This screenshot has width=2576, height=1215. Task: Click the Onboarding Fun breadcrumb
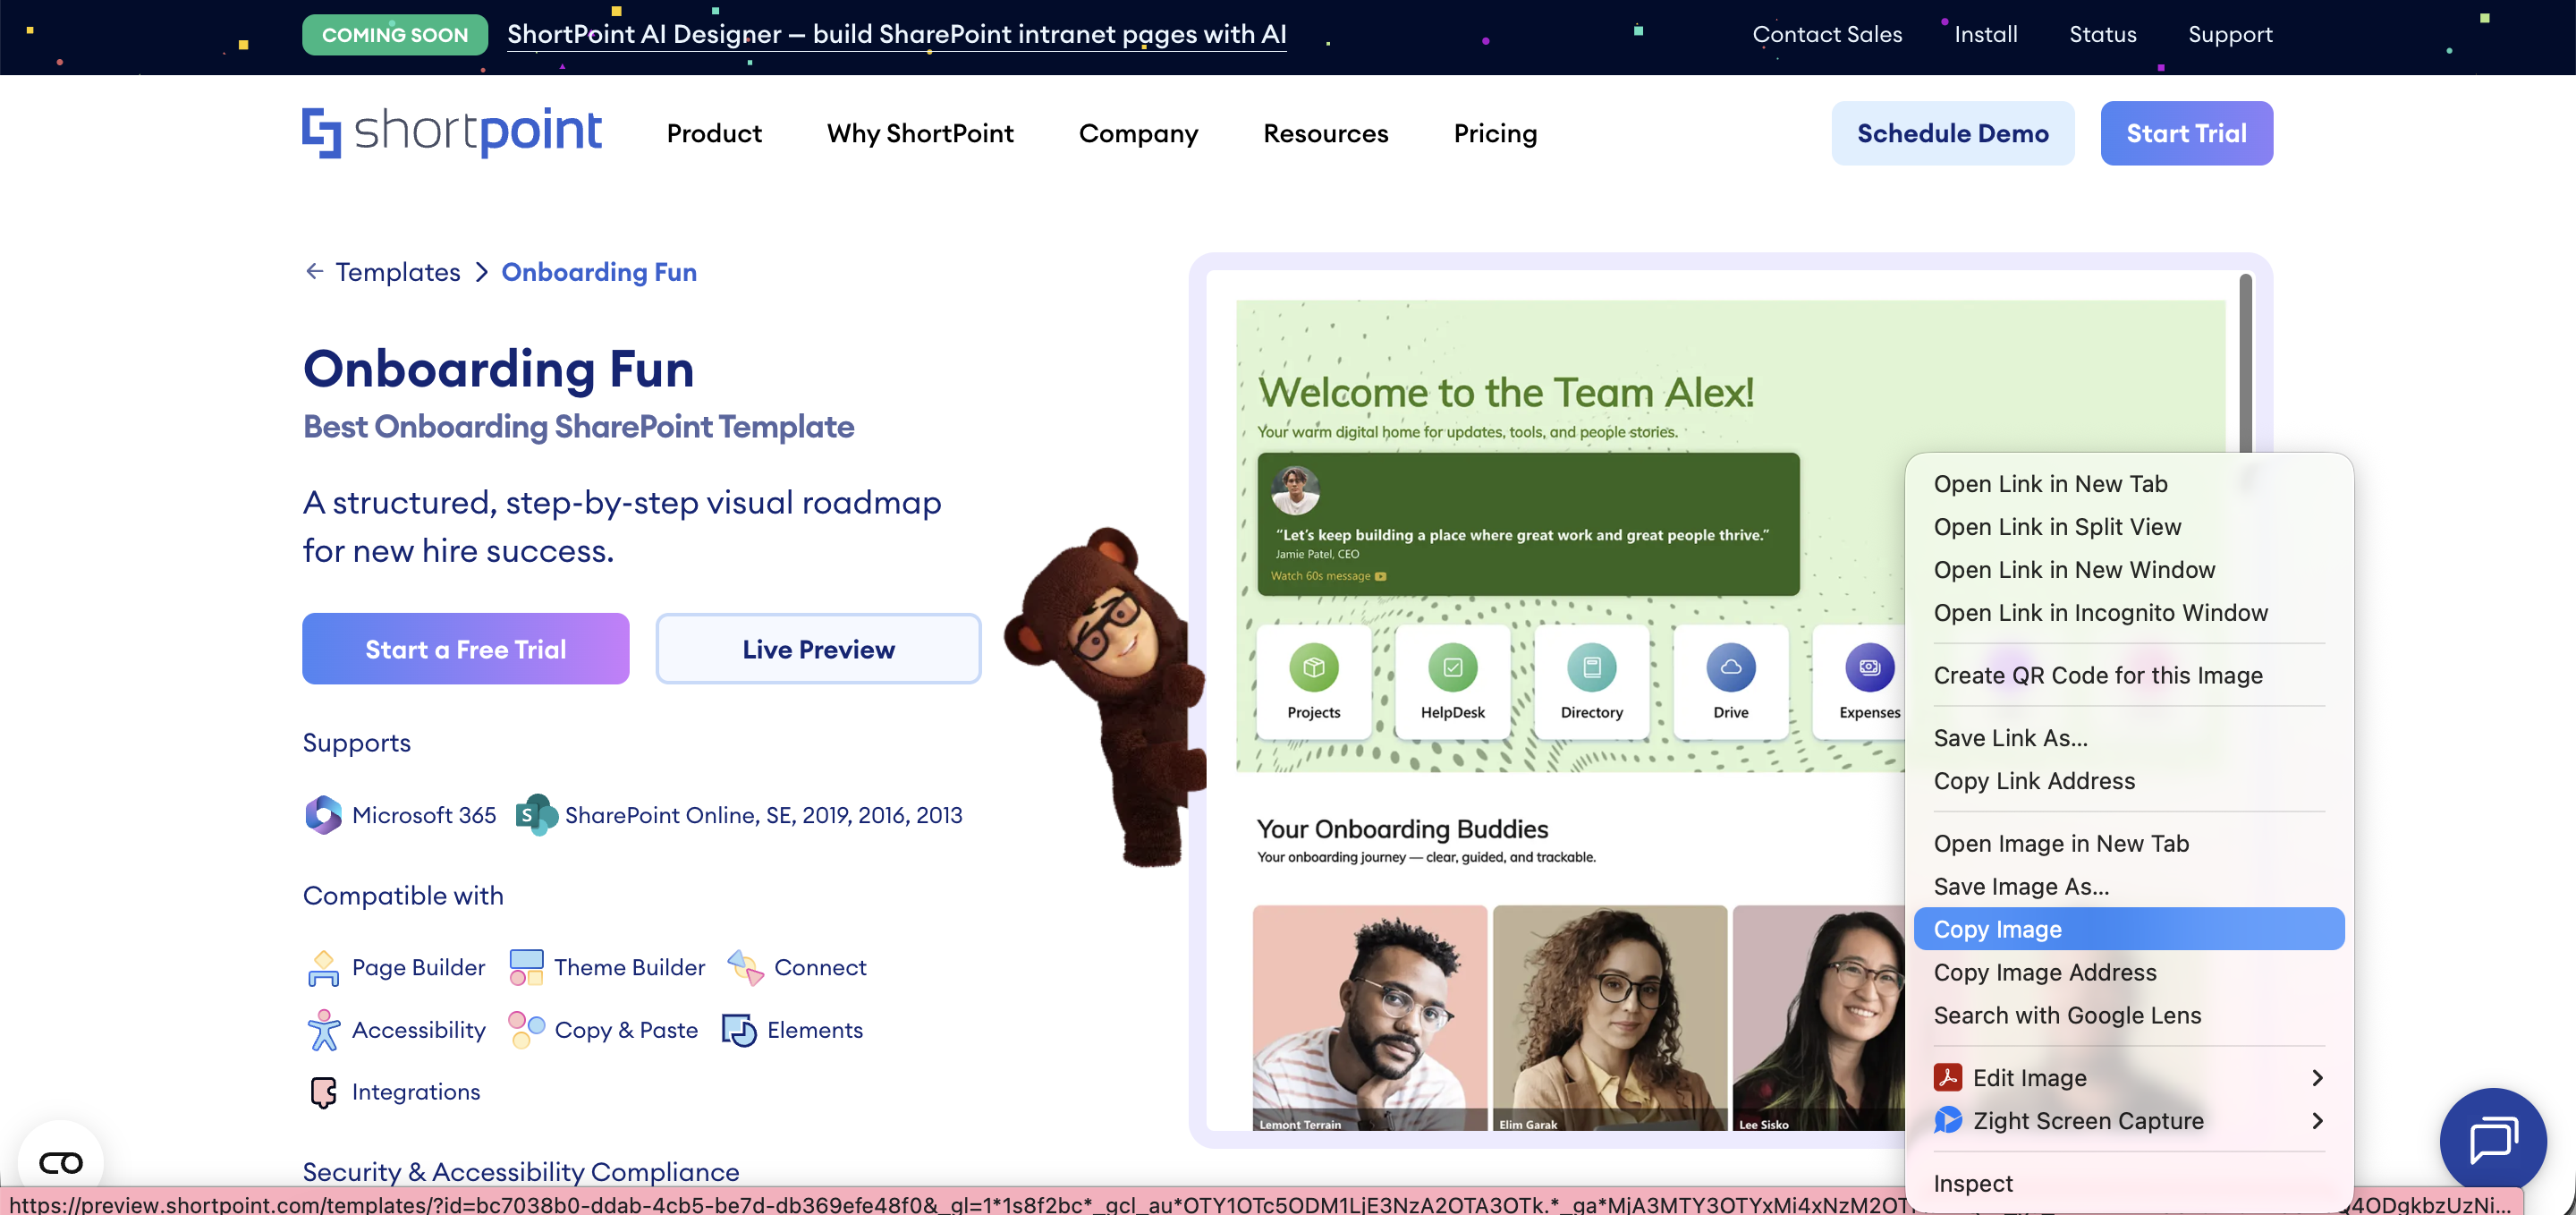pyautogui.click(x=598, y=272)
